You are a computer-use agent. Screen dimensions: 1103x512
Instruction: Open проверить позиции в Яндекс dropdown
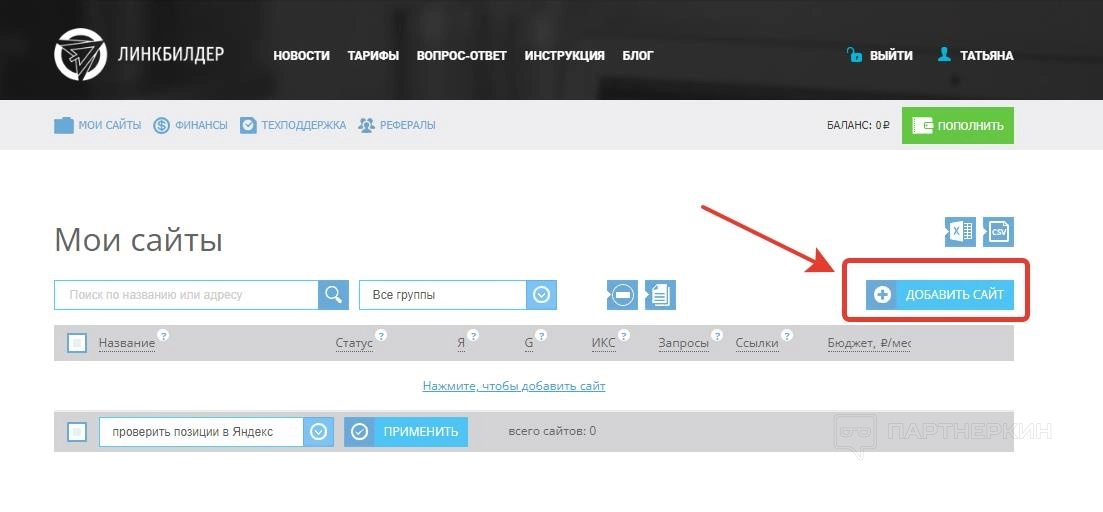(x=217, y=431)
